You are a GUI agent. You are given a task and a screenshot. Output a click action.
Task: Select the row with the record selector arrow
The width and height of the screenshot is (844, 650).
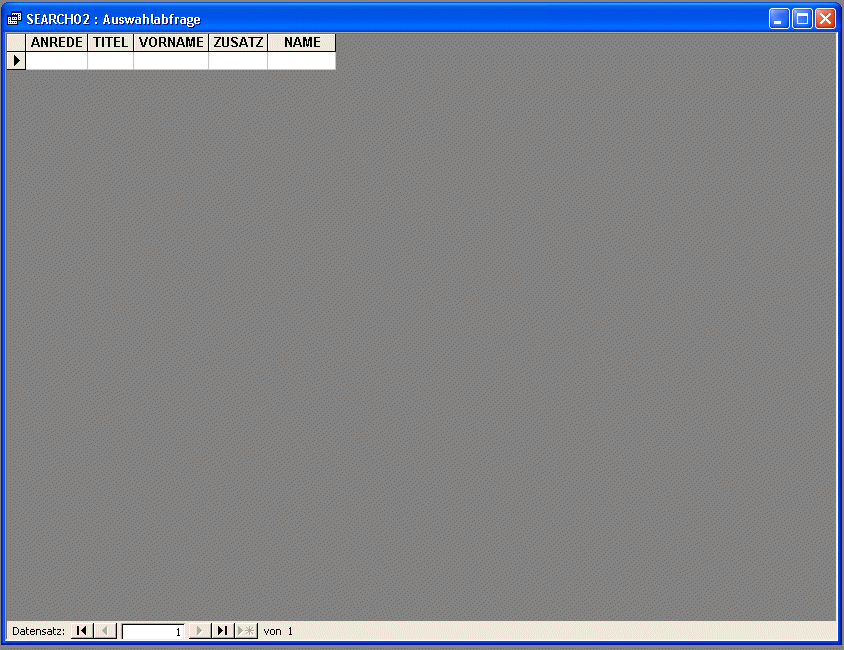pyautogui.click(x=16, y=61)
